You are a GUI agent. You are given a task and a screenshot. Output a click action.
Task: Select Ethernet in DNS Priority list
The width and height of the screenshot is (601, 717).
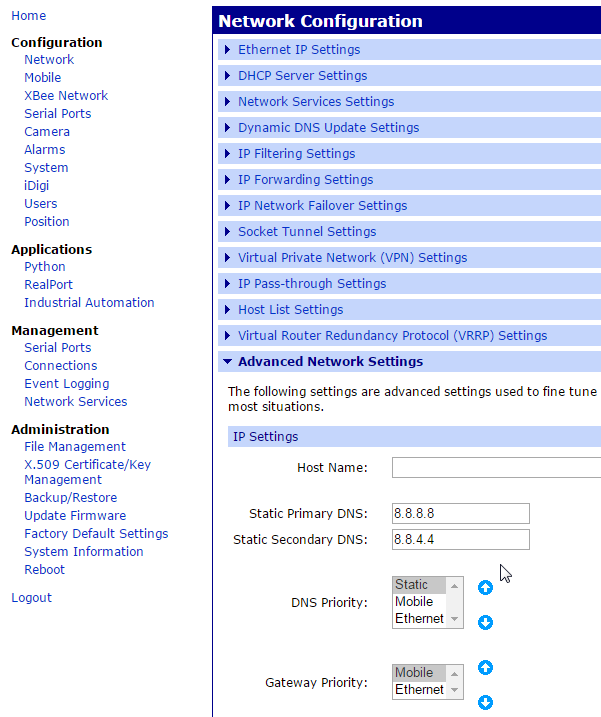click(x=419, y=619)
